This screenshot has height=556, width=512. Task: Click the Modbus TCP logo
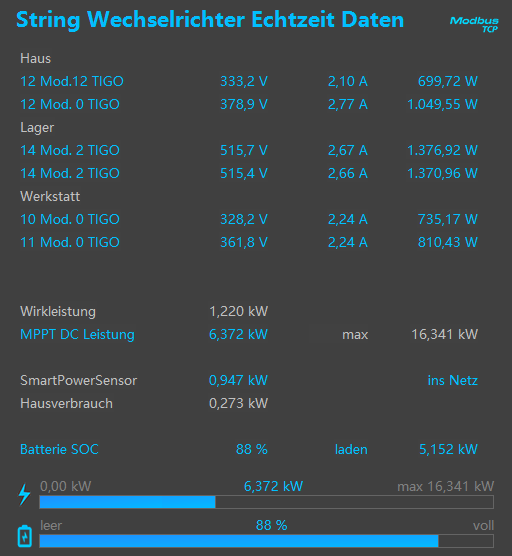[x=474, y=24]
